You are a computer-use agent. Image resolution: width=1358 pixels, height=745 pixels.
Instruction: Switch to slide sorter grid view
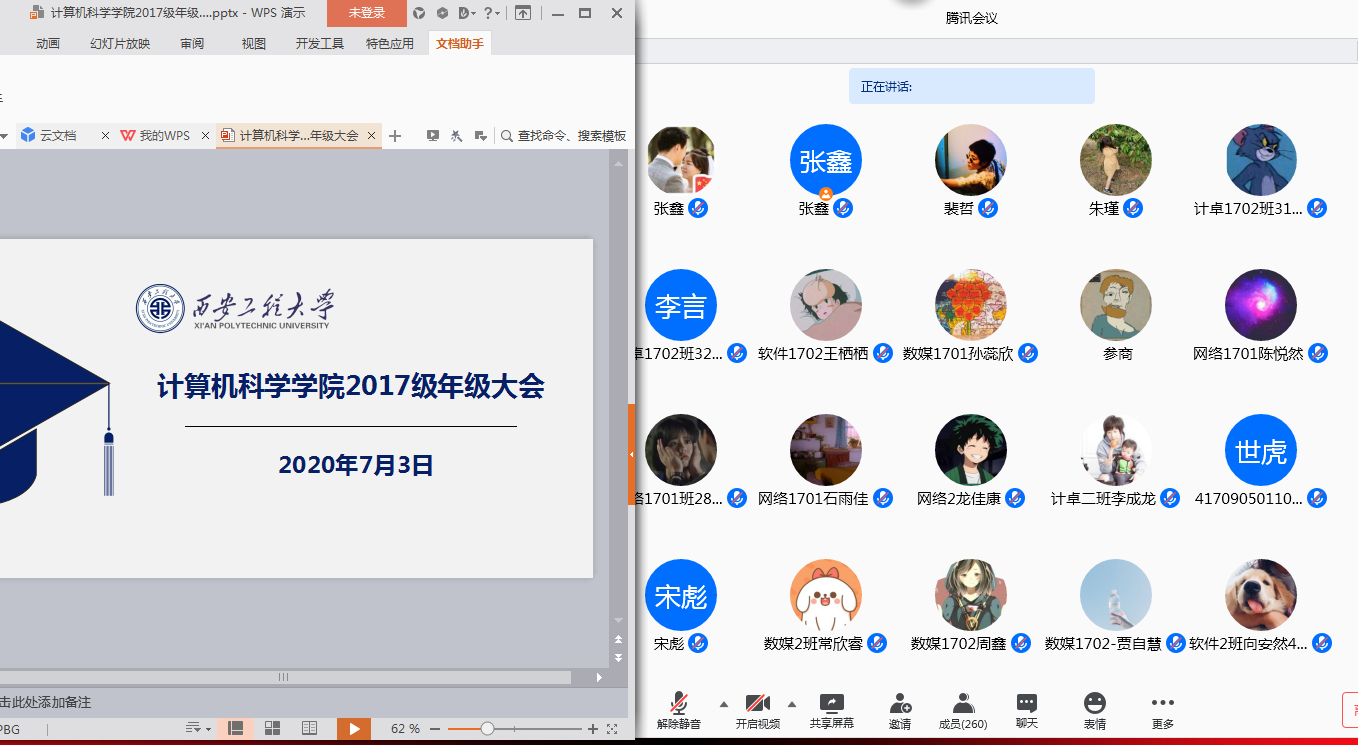[x=272, y=729]
